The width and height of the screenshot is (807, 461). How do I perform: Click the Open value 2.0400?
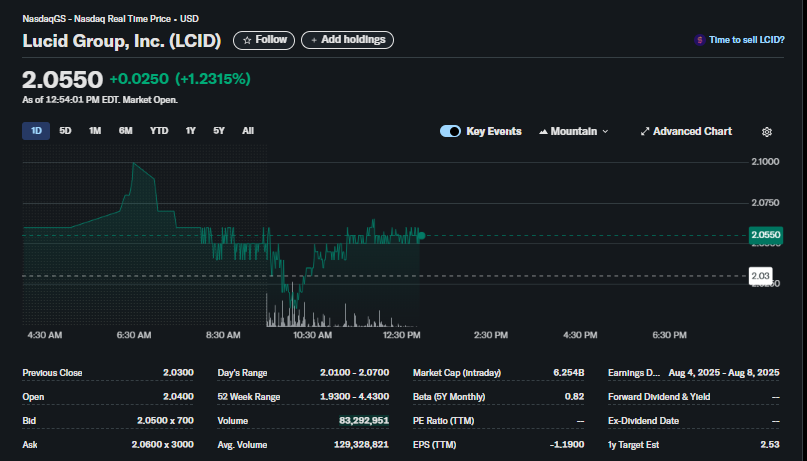tap(178, 397)
